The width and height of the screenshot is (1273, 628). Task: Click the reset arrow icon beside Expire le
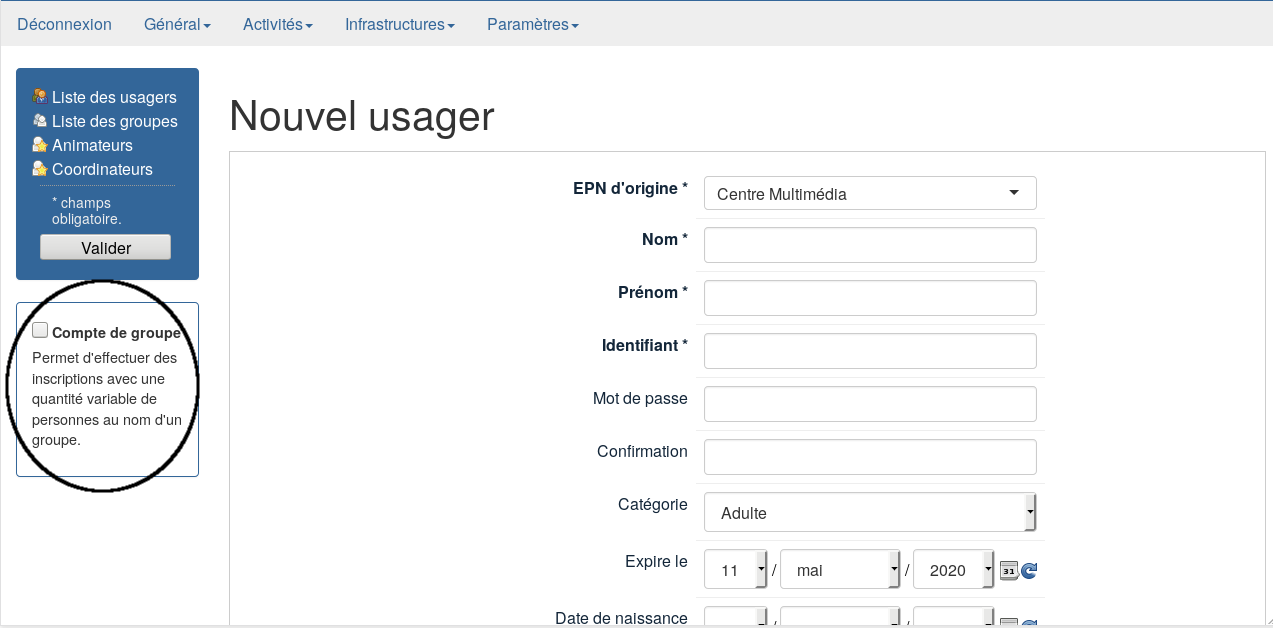click(1029, 571)
